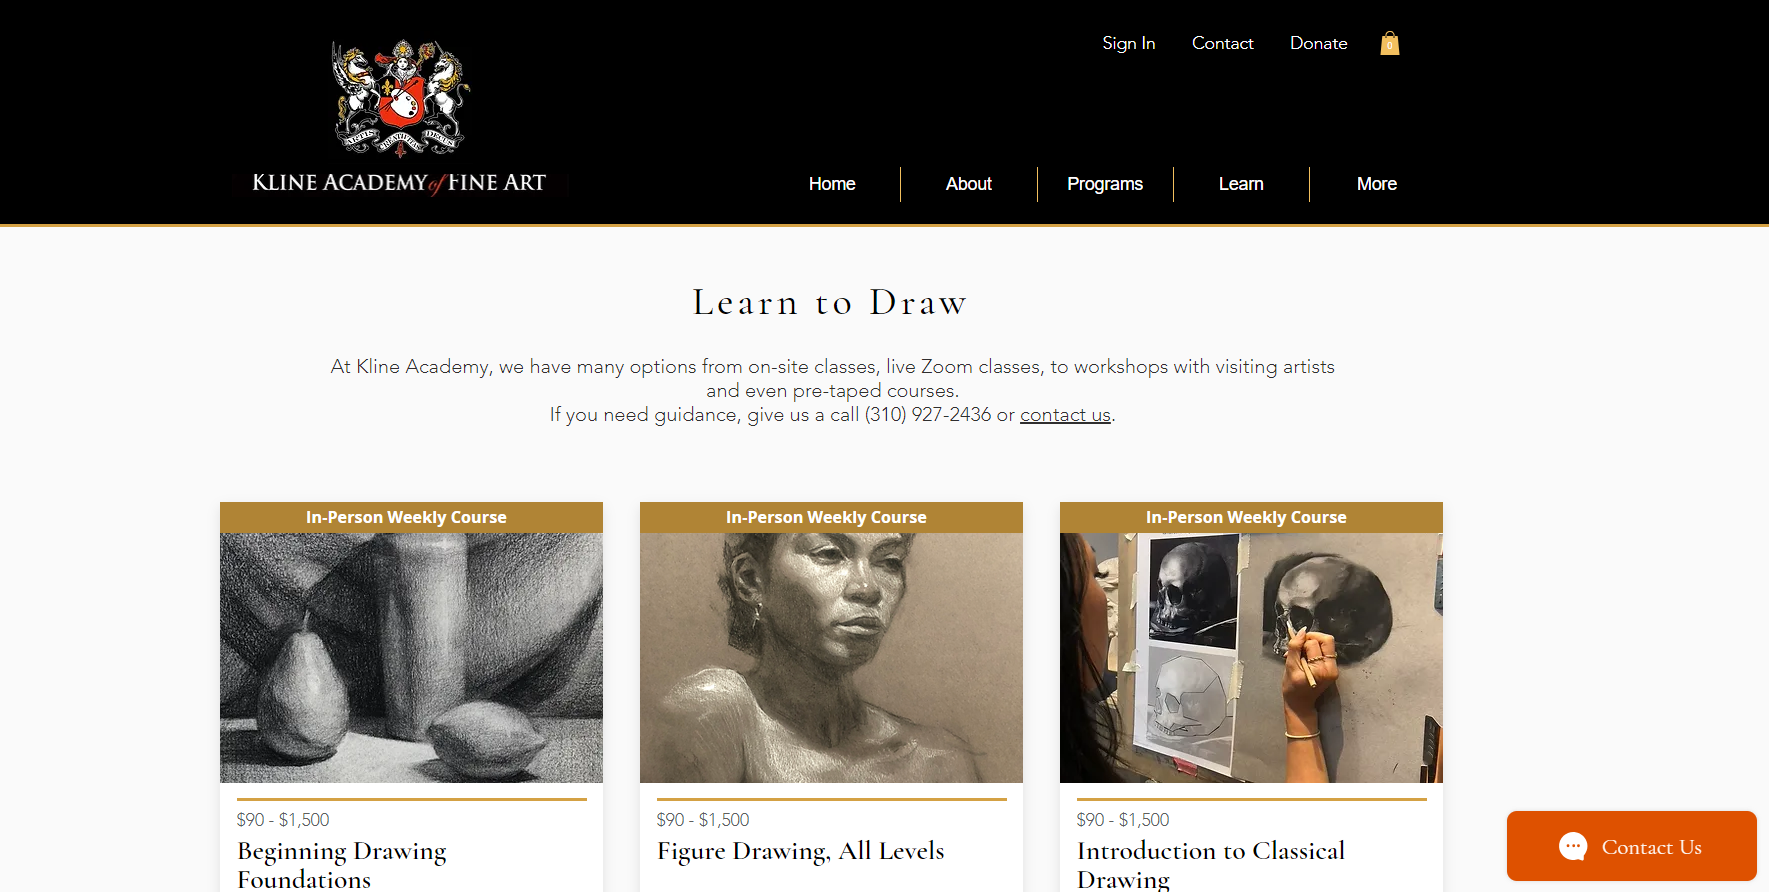The image size is (1769, 892).
Task: Open the Contact link in header
Action: click(1222, 43)
